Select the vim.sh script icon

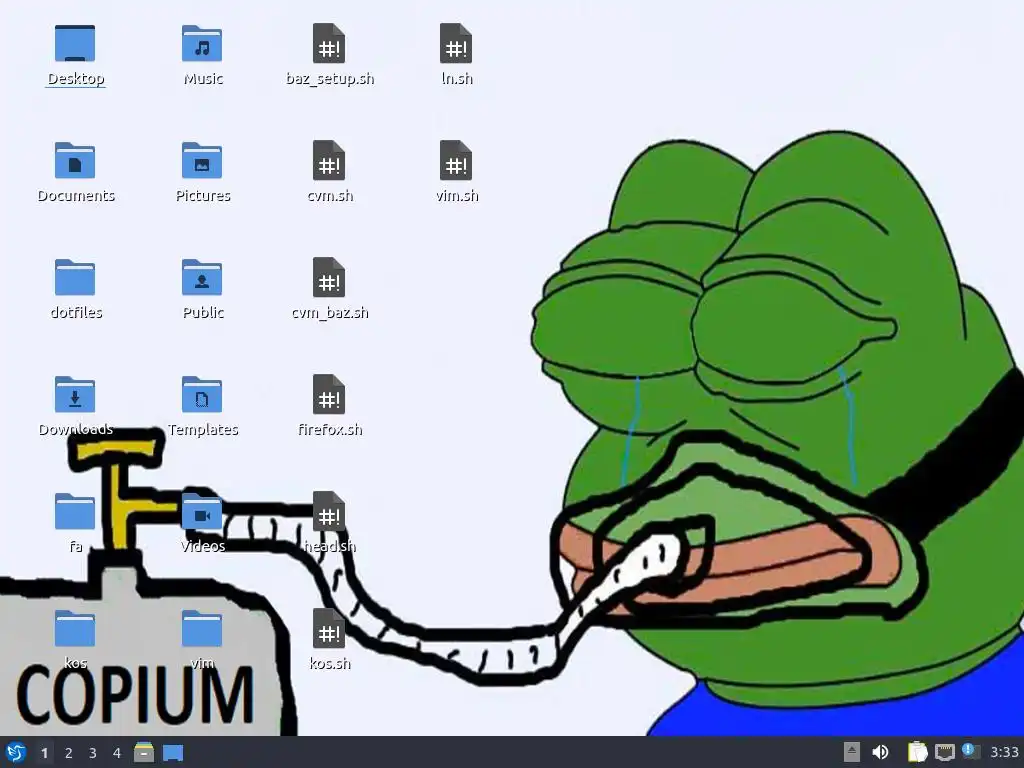tap(456, 161)
